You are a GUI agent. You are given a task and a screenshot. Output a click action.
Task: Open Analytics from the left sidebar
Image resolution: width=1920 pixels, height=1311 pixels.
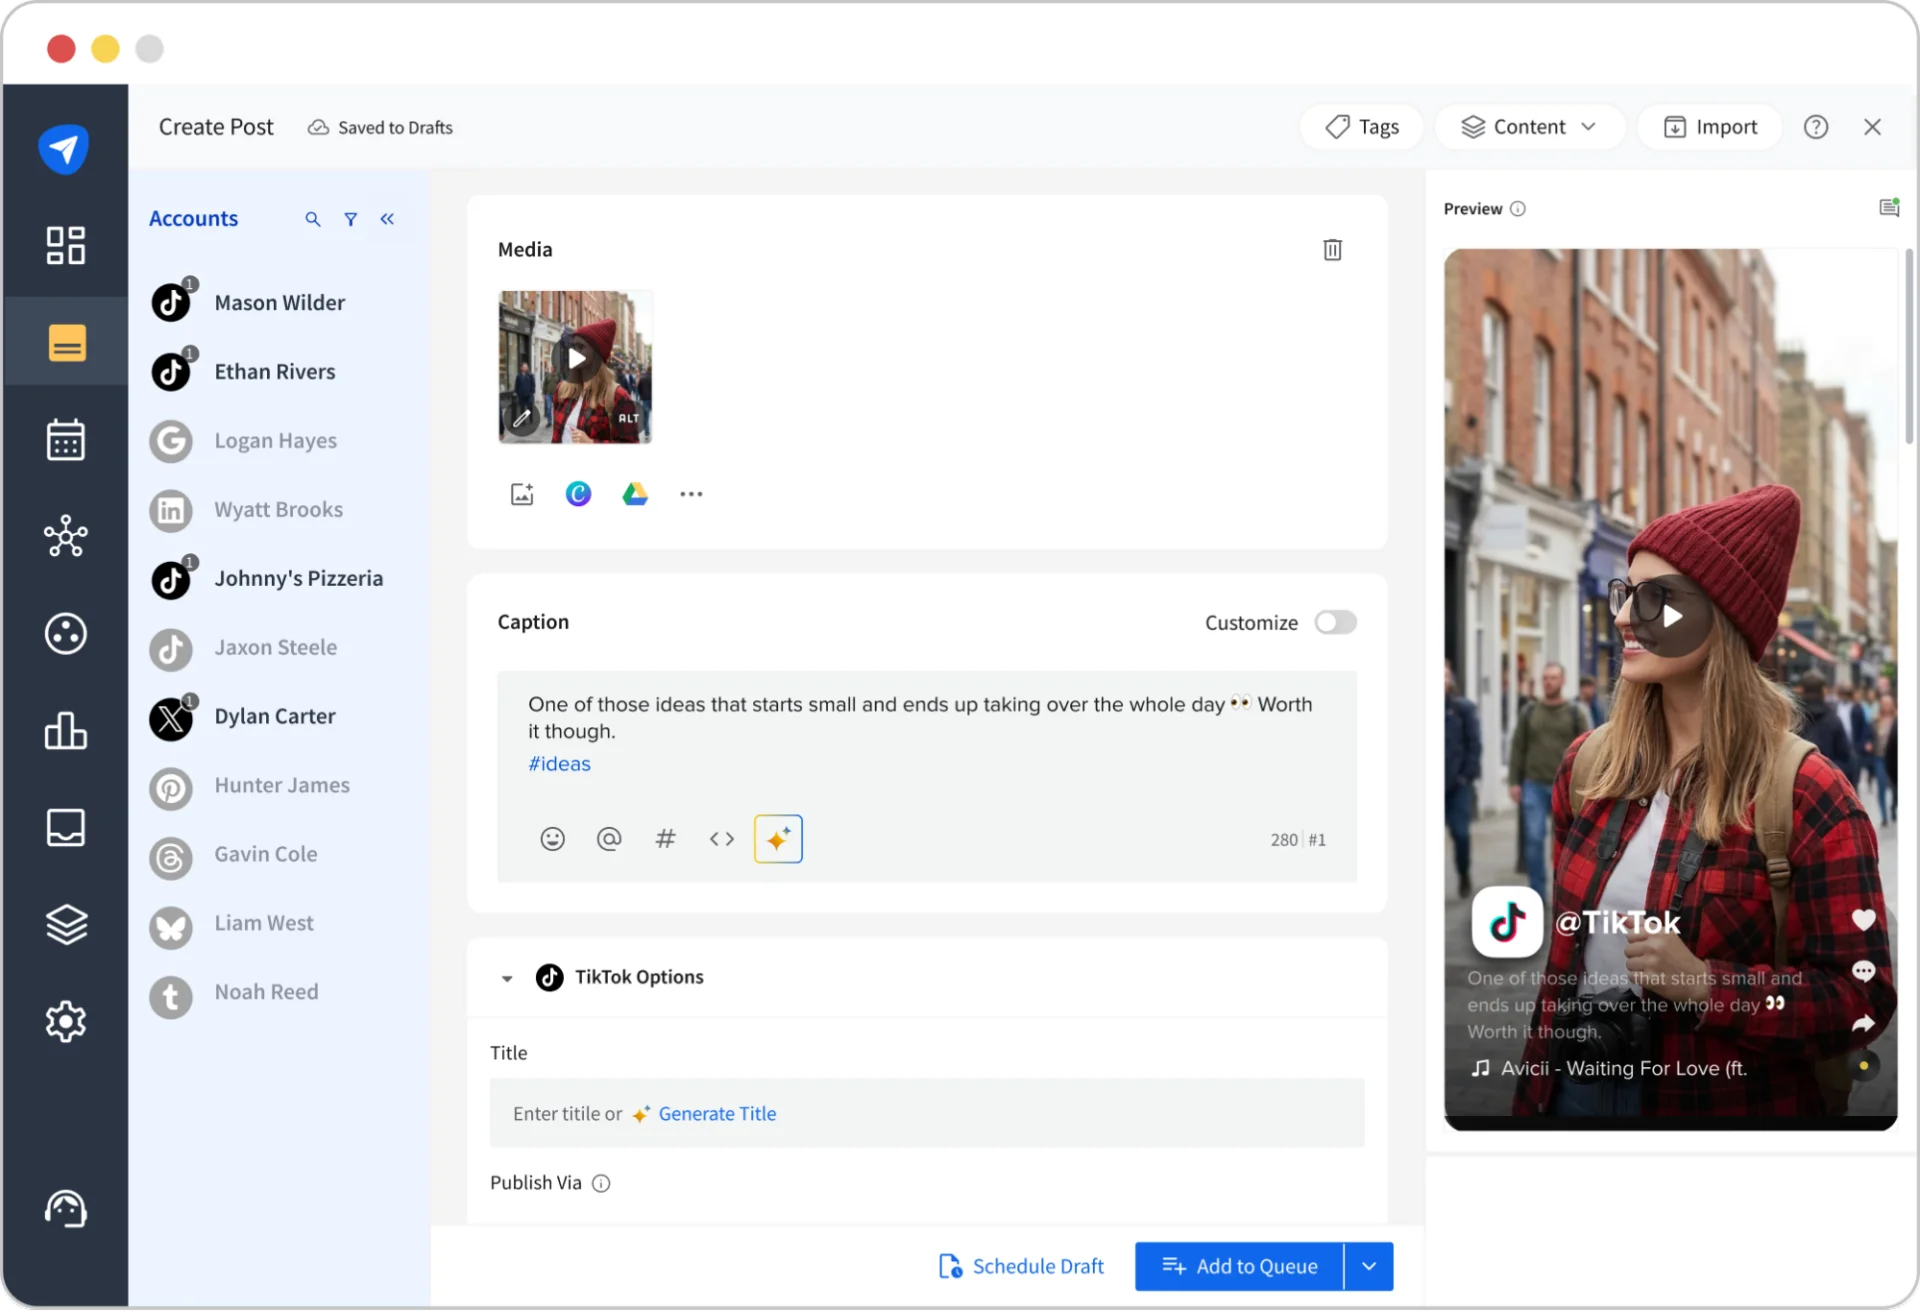click(65, 731)
